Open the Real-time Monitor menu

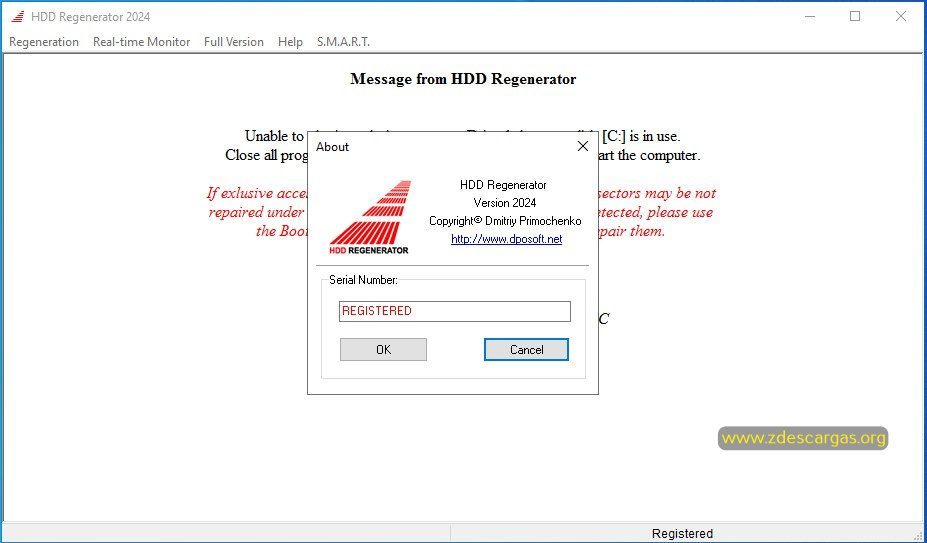click(x=141, y=42)
